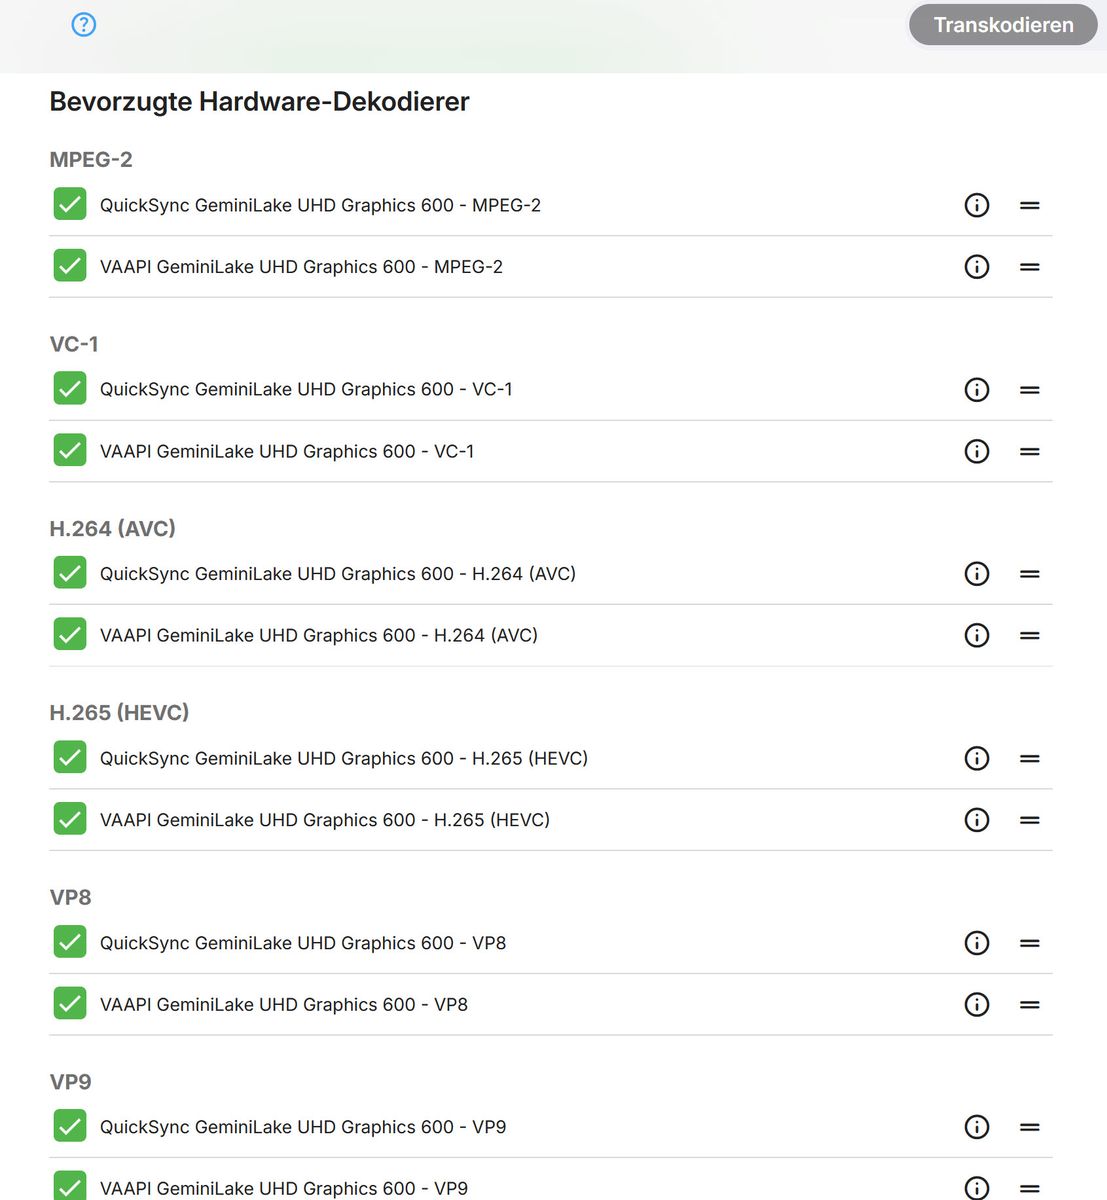Grab reorder handle of VAAPI MPEG-2 row
1107x1200 pixels.
point(1030,267)
